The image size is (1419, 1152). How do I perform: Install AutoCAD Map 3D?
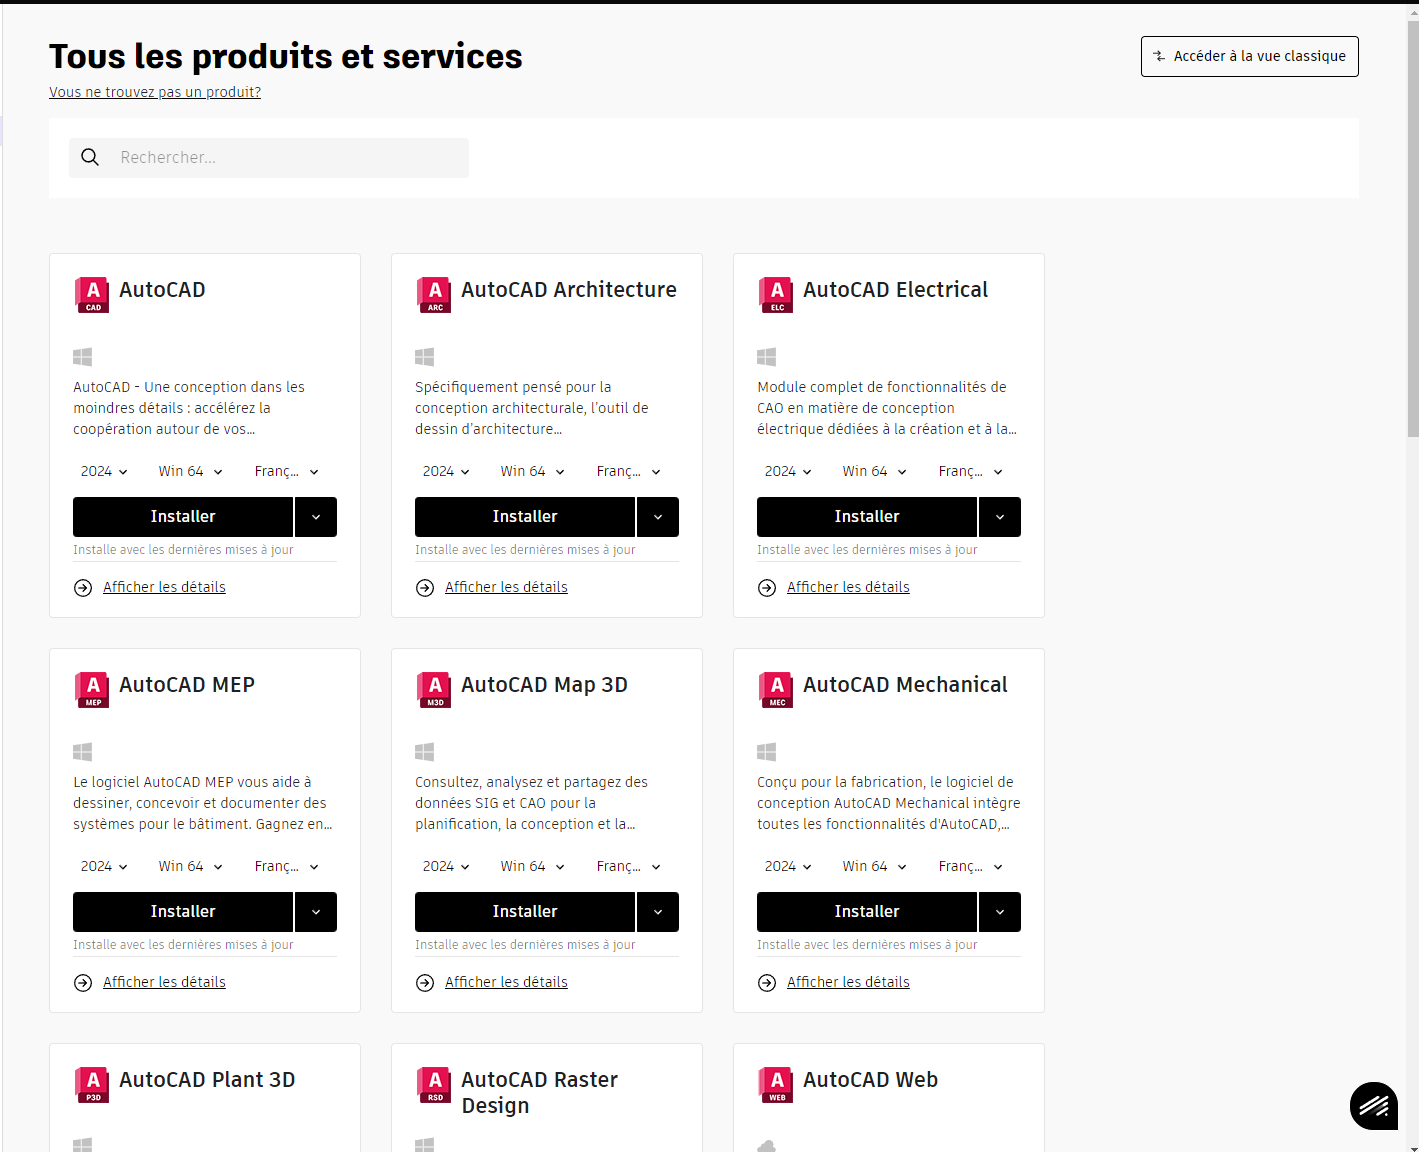[x=525, y=912]
